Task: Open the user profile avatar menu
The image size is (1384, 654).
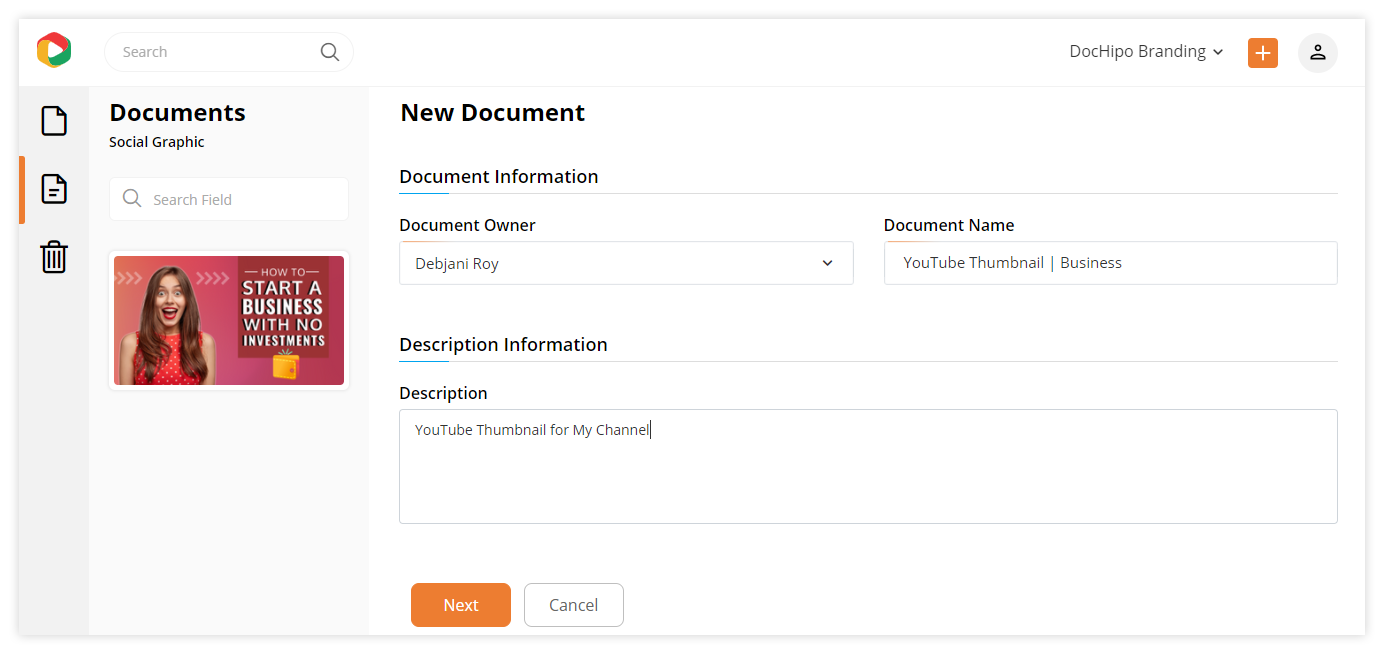Action: point(1318,53)
